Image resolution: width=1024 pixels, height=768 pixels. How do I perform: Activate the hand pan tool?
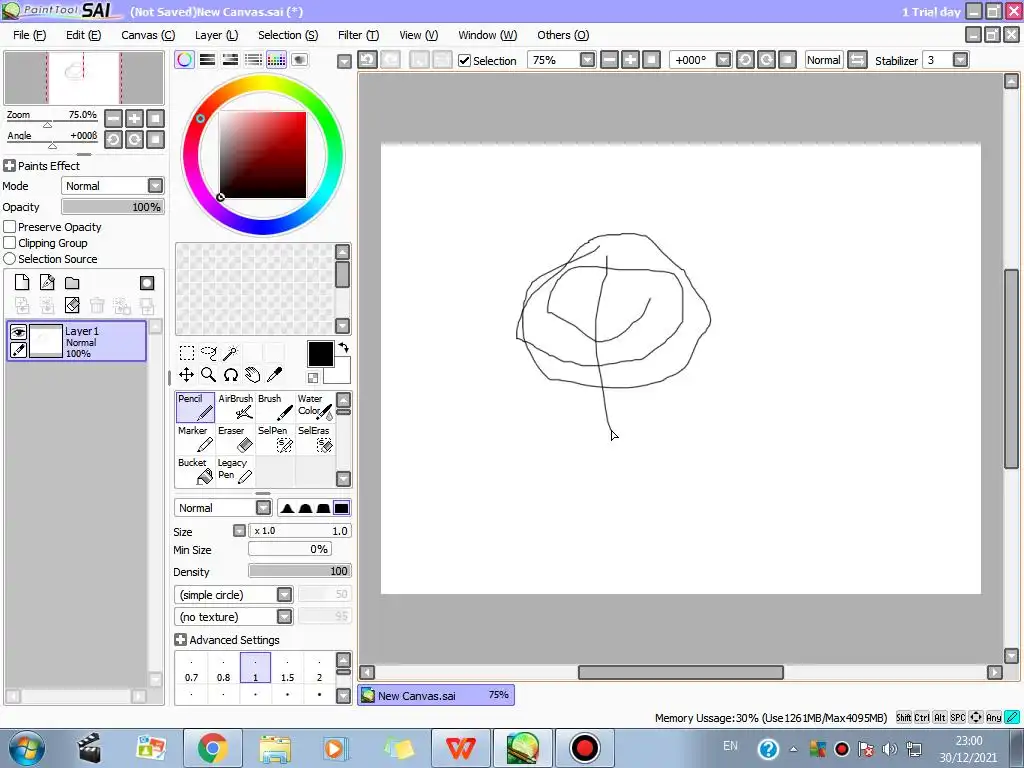(253, 375)
